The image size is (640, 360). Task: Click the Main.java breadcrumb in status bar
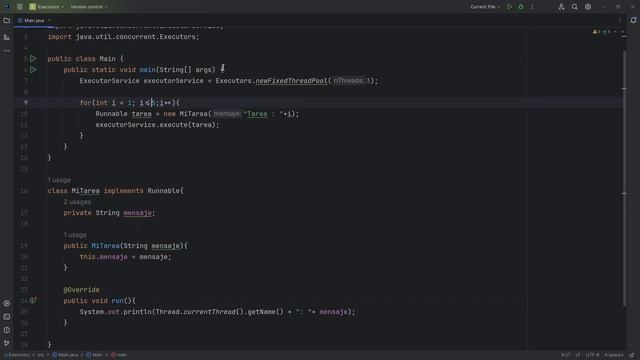65,355
